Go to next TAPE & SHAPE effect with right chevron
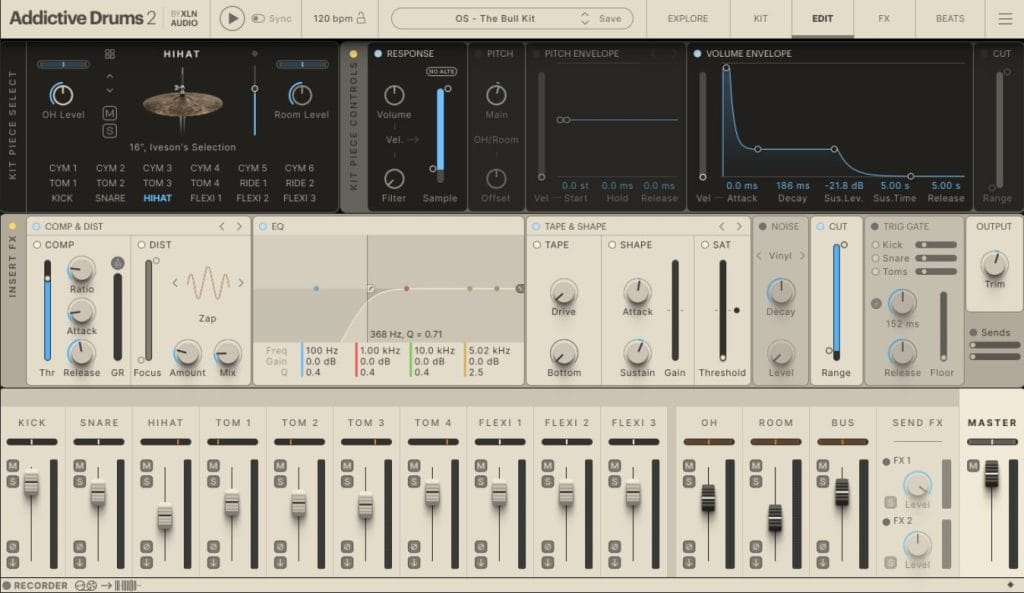The width and height of the screenshot is (1024, 593). (x=739, y=226)
